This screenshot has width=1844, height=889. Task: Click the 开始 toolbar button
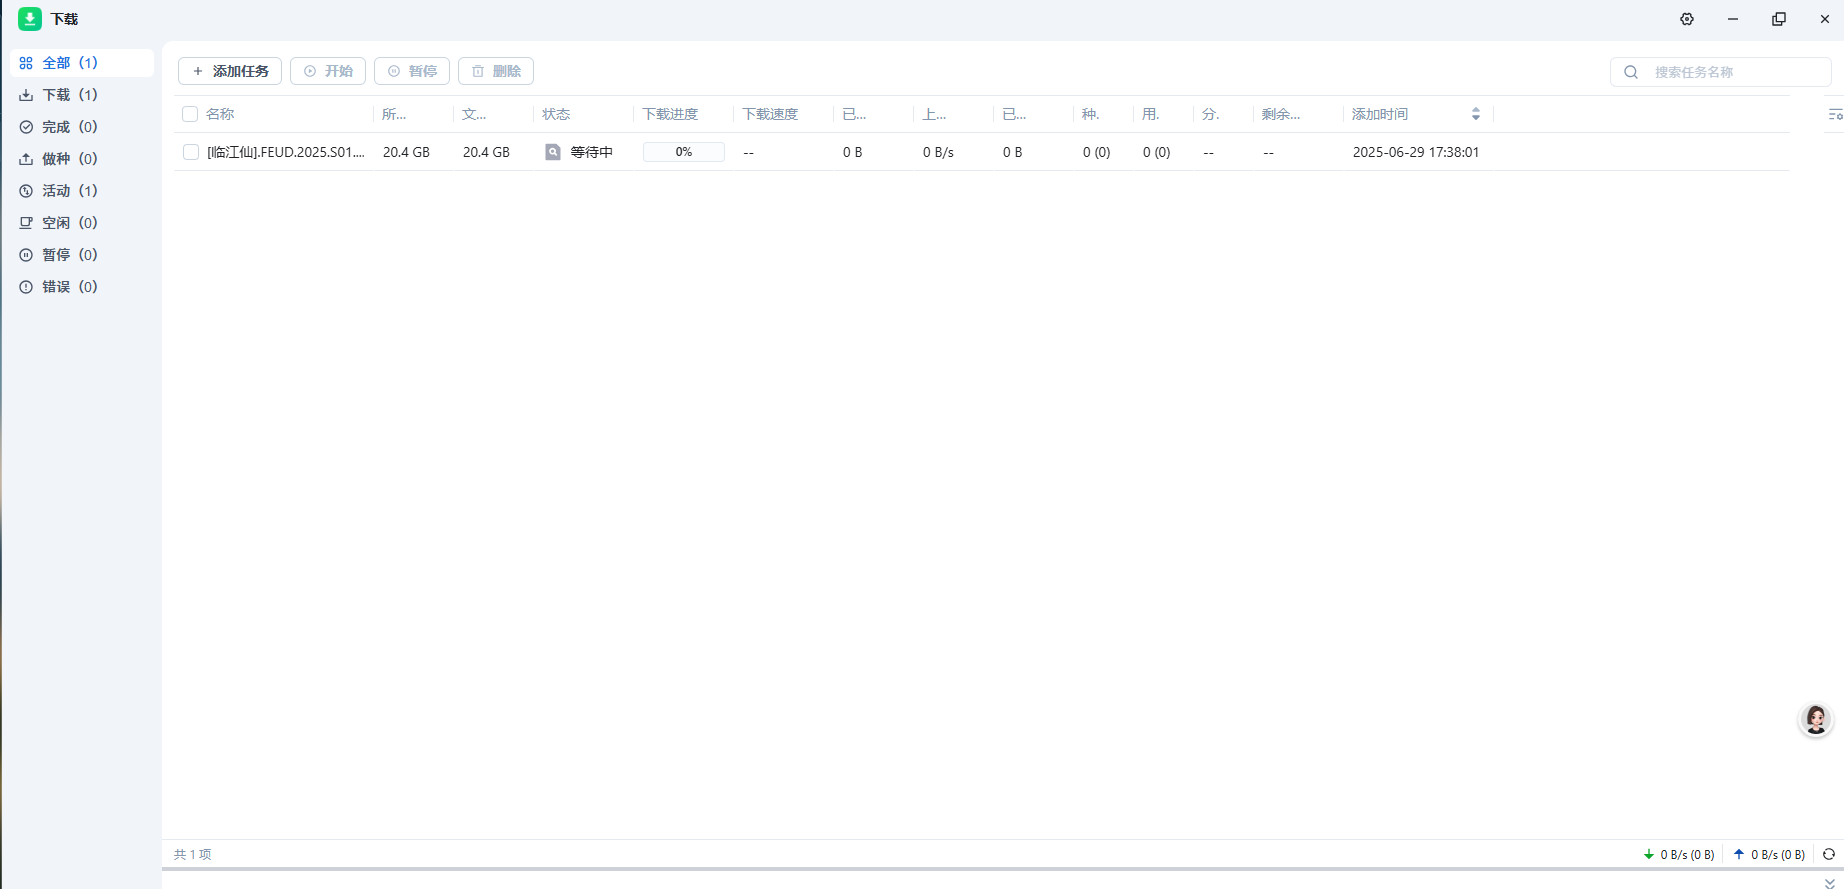[x=328, y=71]
